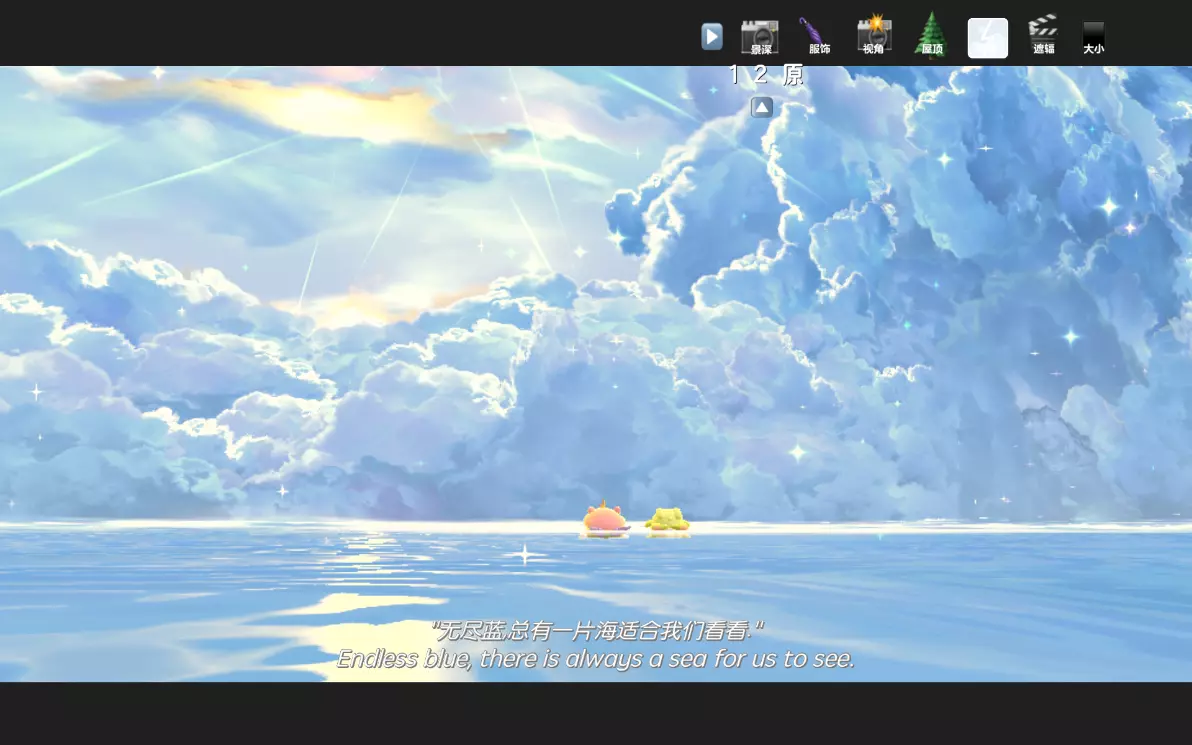Click the Chinese quote 无尽蓝 caption

pos(596,631)
